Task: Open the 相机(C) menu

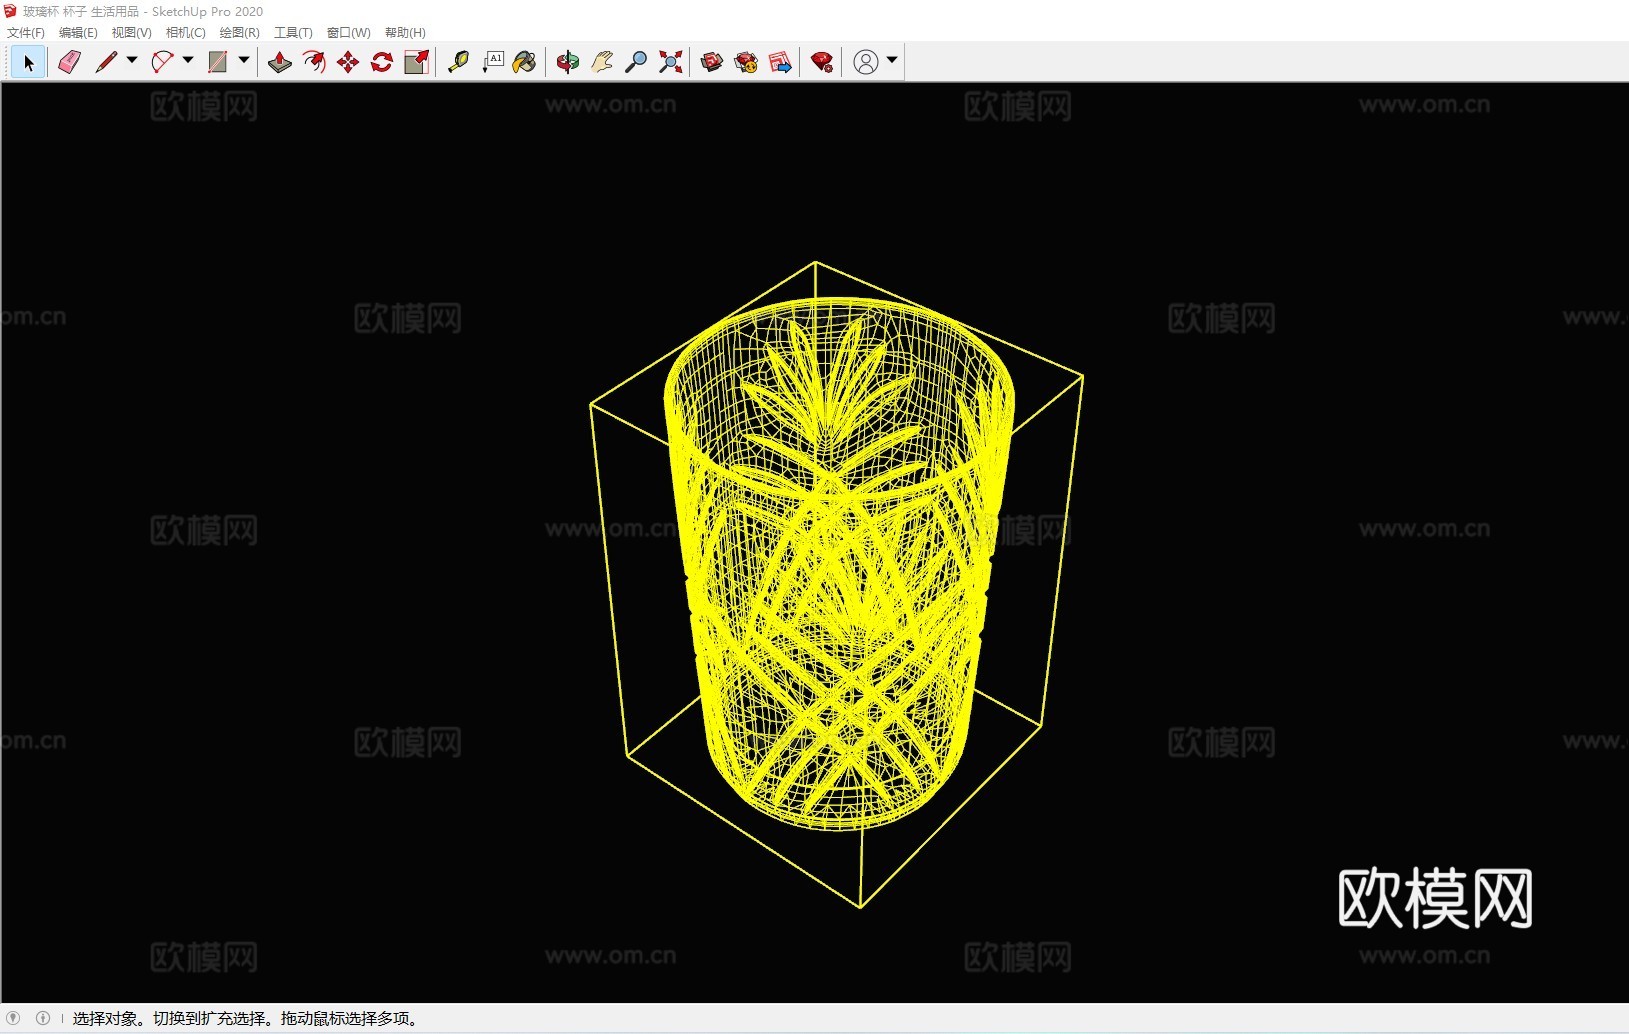Action: (x=185, y=33)
